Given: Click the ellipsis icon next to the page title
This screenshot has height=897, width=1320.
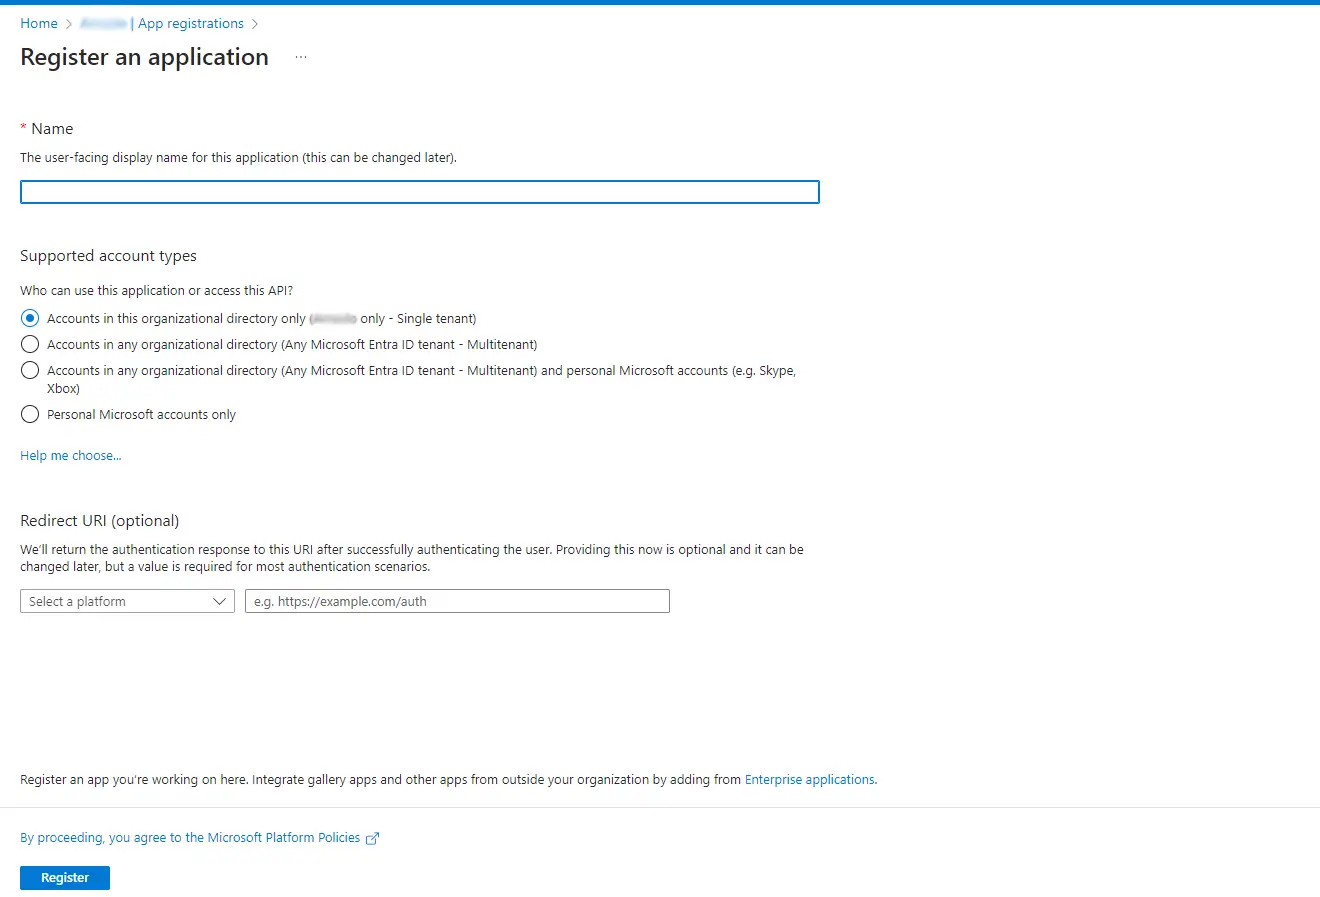Looking at the screenshot, I should tap(300, 58).
